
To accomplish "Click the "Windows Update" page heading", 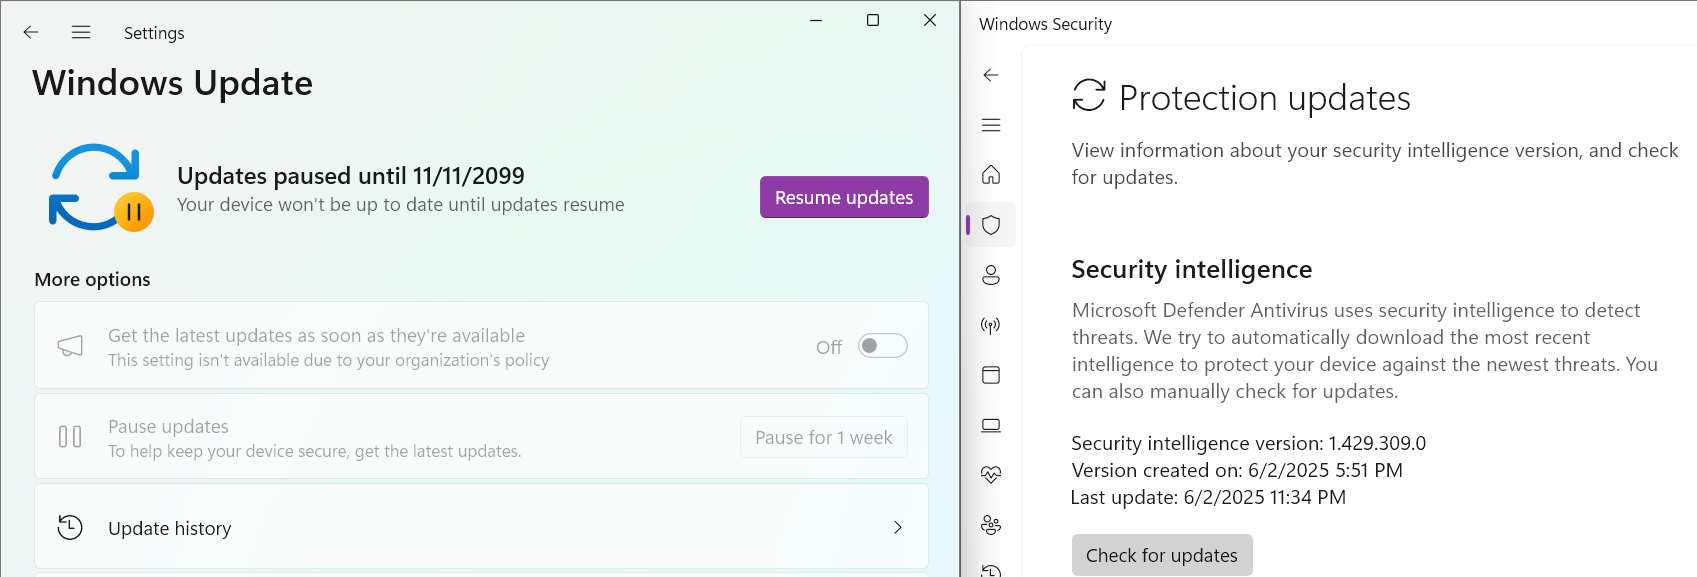I will point(173,83).
